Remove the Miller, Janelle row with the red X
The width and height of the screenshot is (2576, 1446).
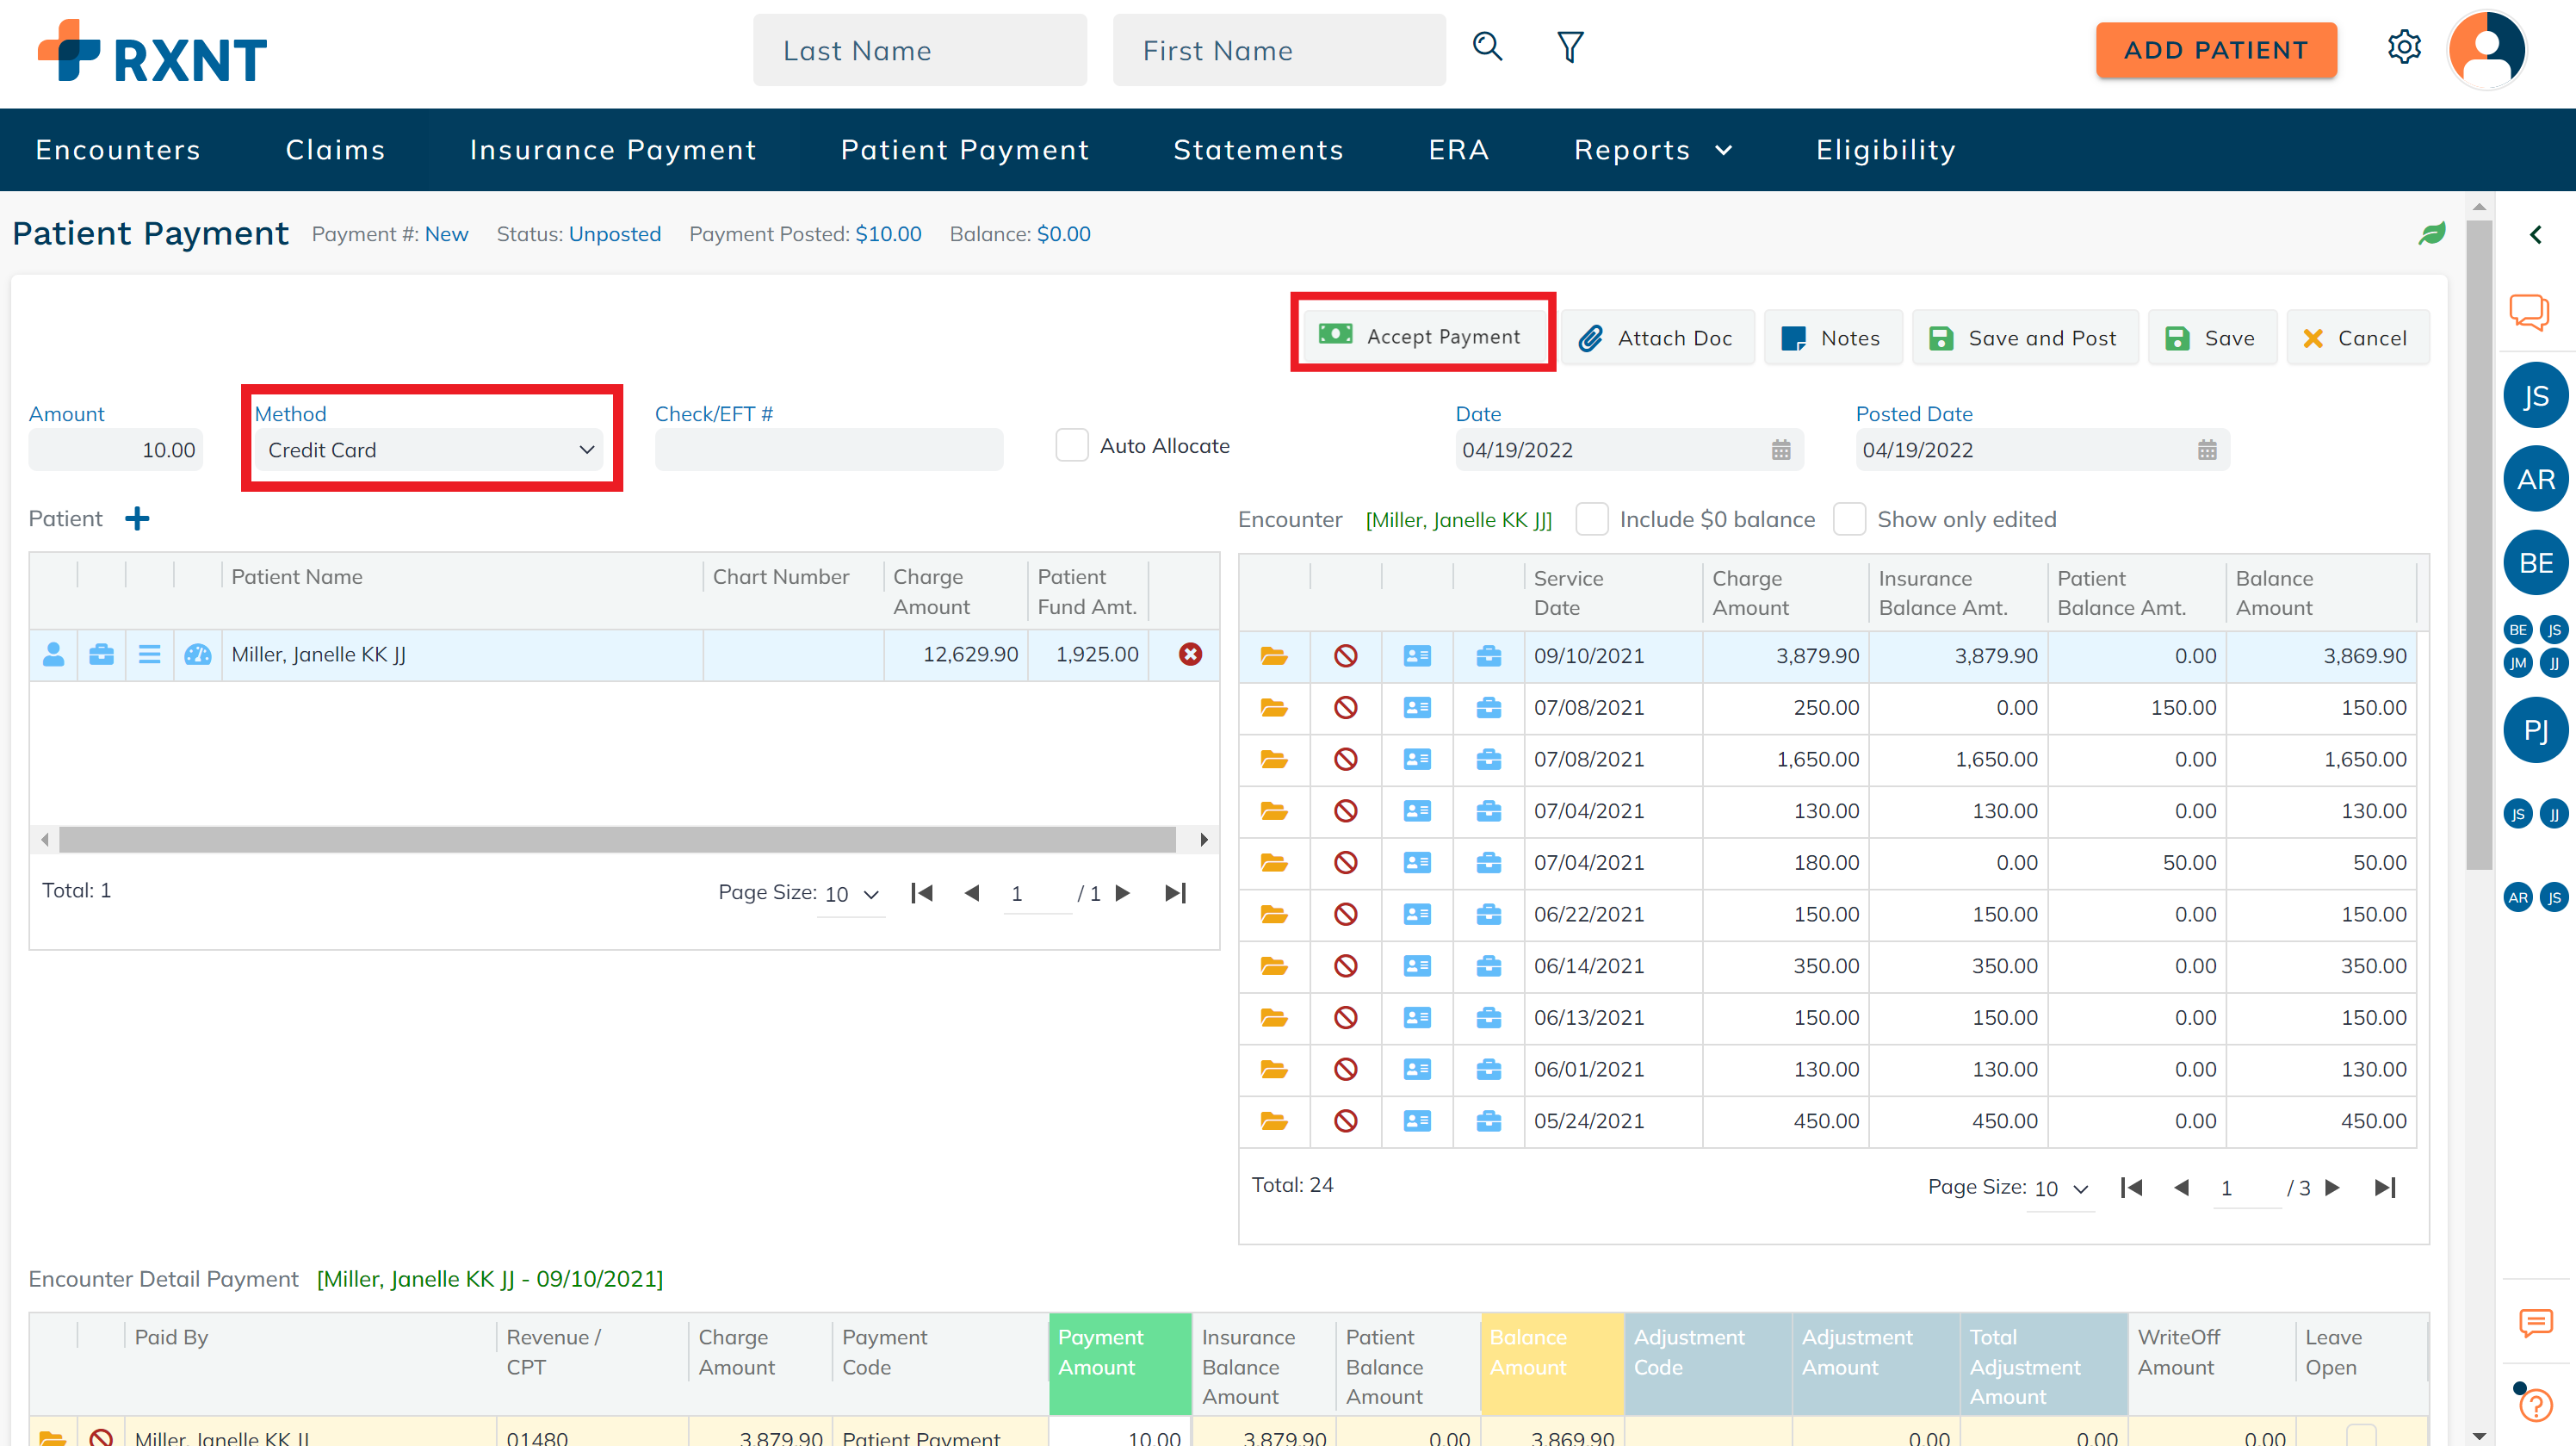pyautogui.click(x=1190, y=654)
